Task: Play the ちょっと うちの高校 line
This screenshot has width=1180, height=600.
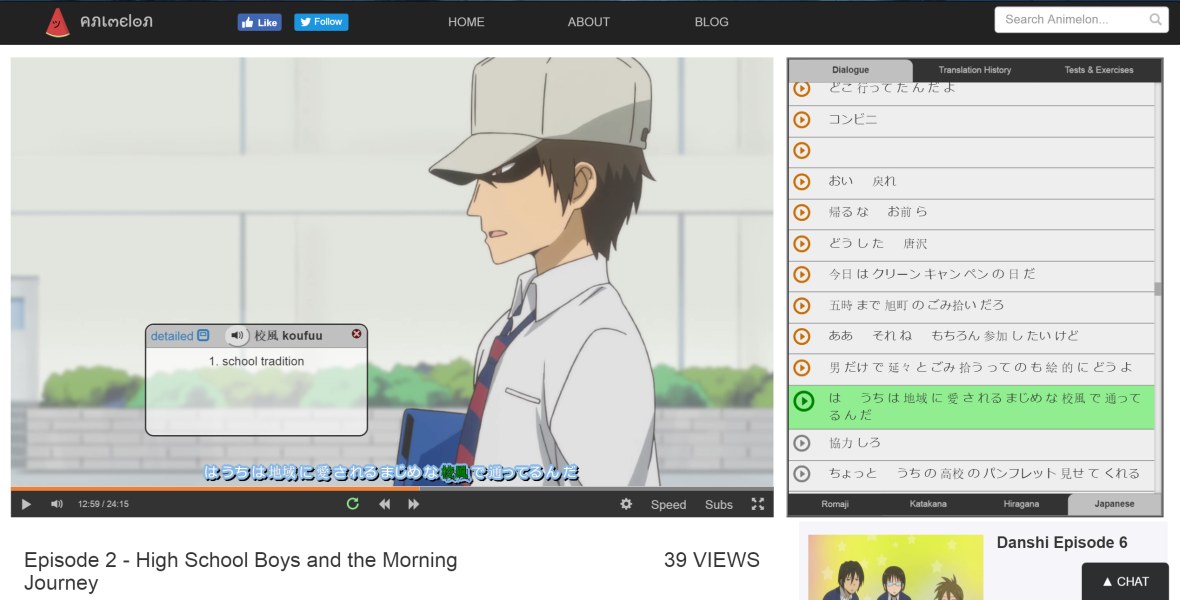Action: tap(802, 474)
